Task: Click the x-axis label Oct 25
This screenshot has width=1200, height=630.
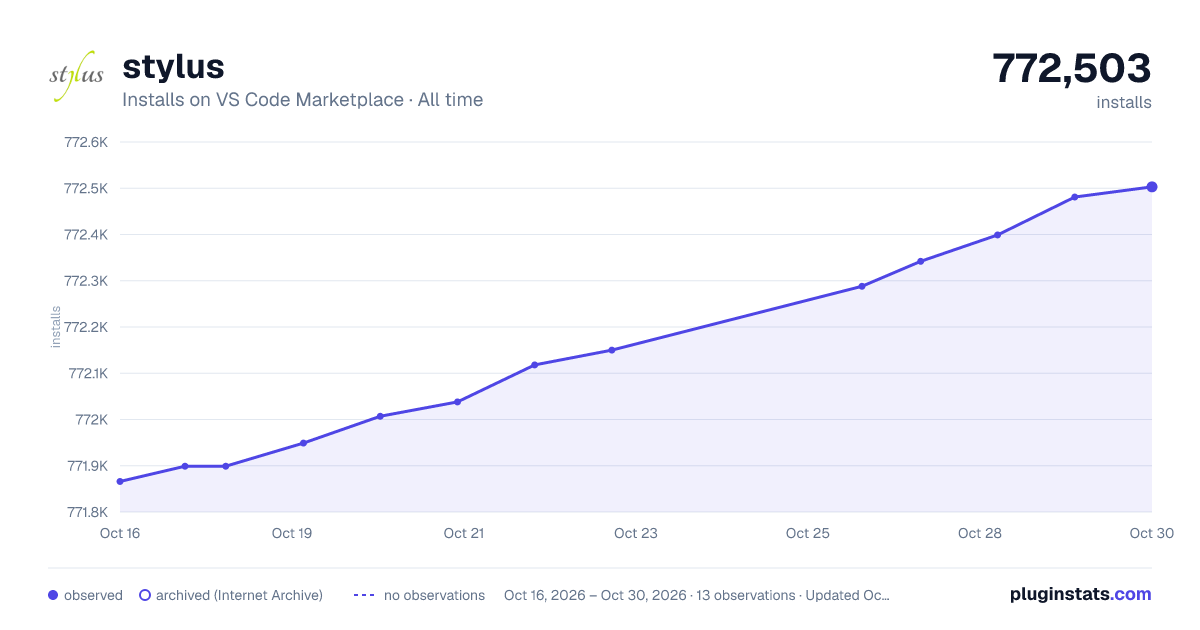Action: tap(808, 533)
